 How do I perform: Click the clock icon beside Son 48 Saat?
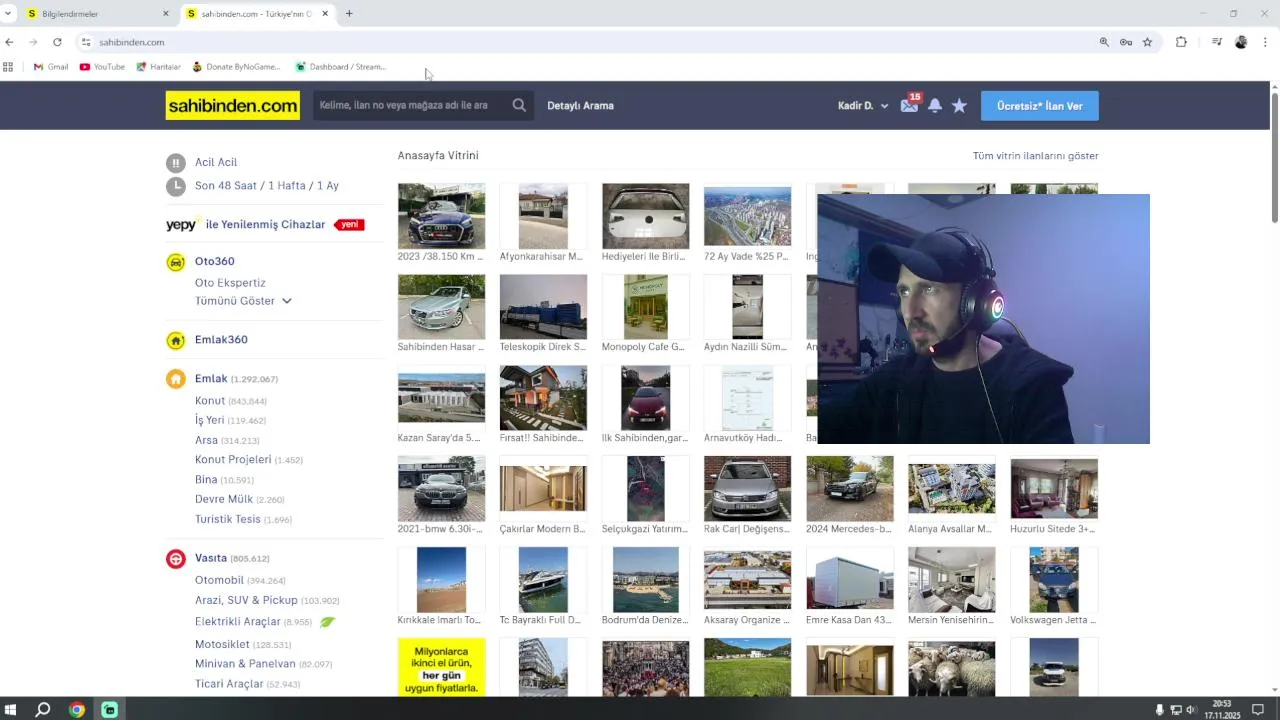[176, 186]
